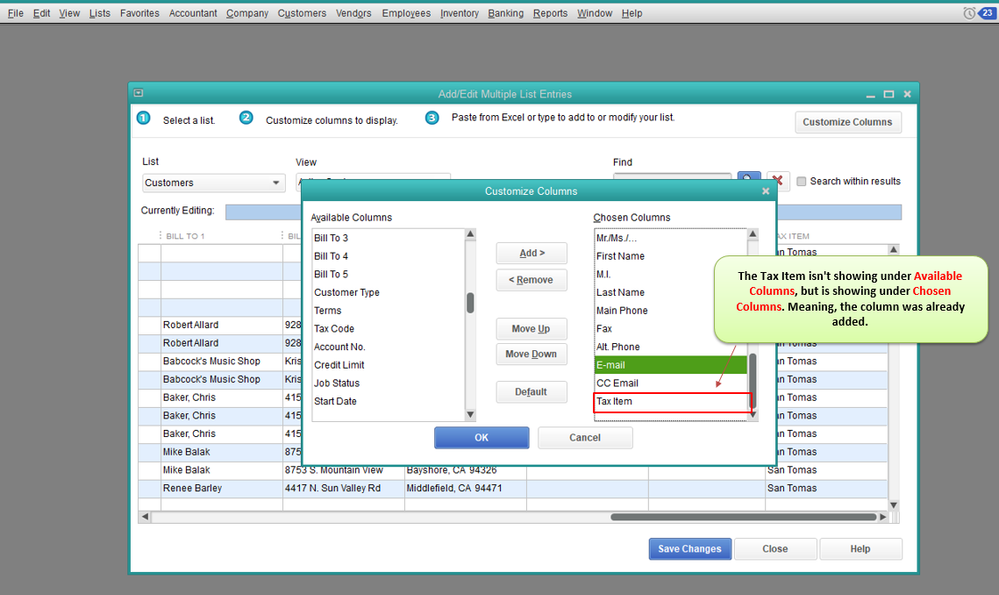Select Alt. Phone in Chosen Columns
Viewport: 999px width, 595px height.
tap(670, 347)
